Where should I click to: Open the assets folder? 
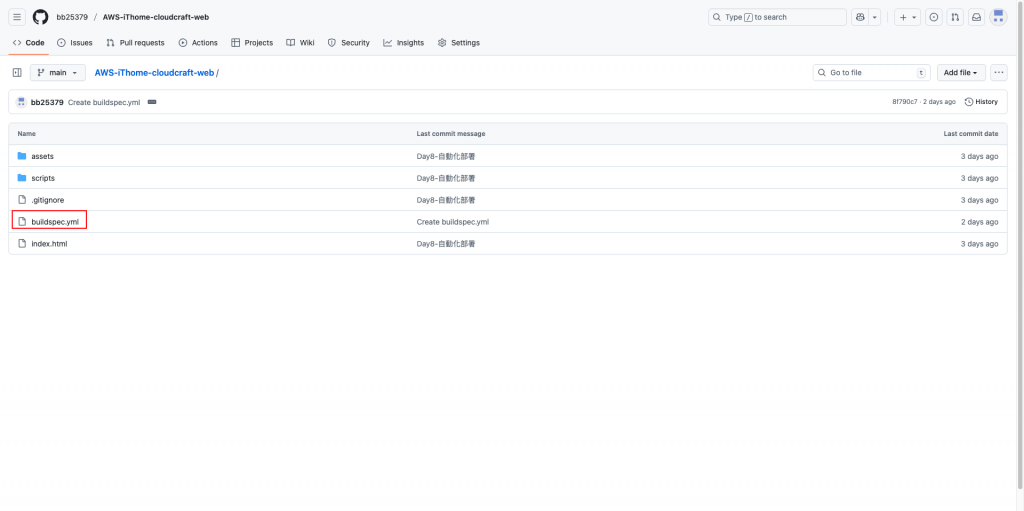[42, 156]
